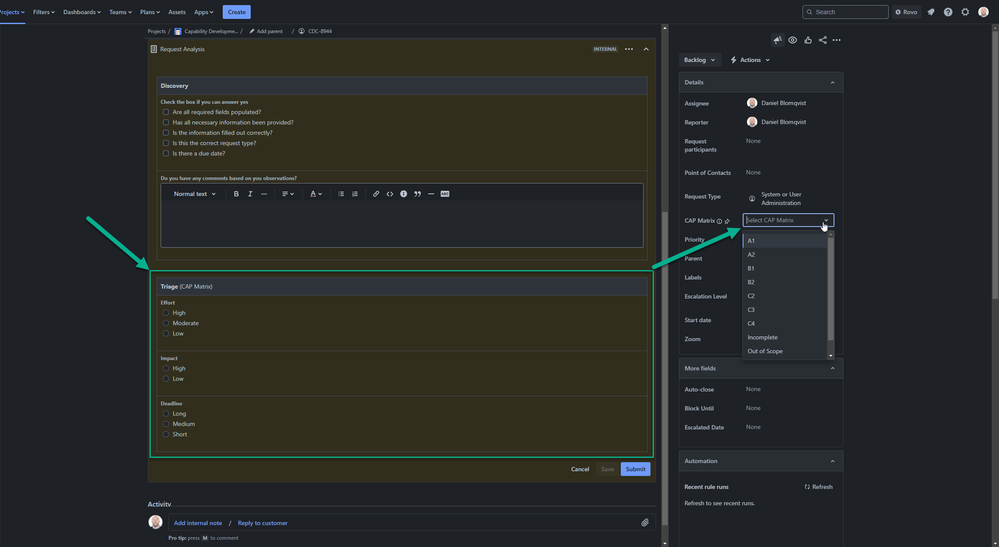Screen dimensions: 999x547
Task: Click the pin icon next to CAP Matrix
Action: click(x=727, y=221)
